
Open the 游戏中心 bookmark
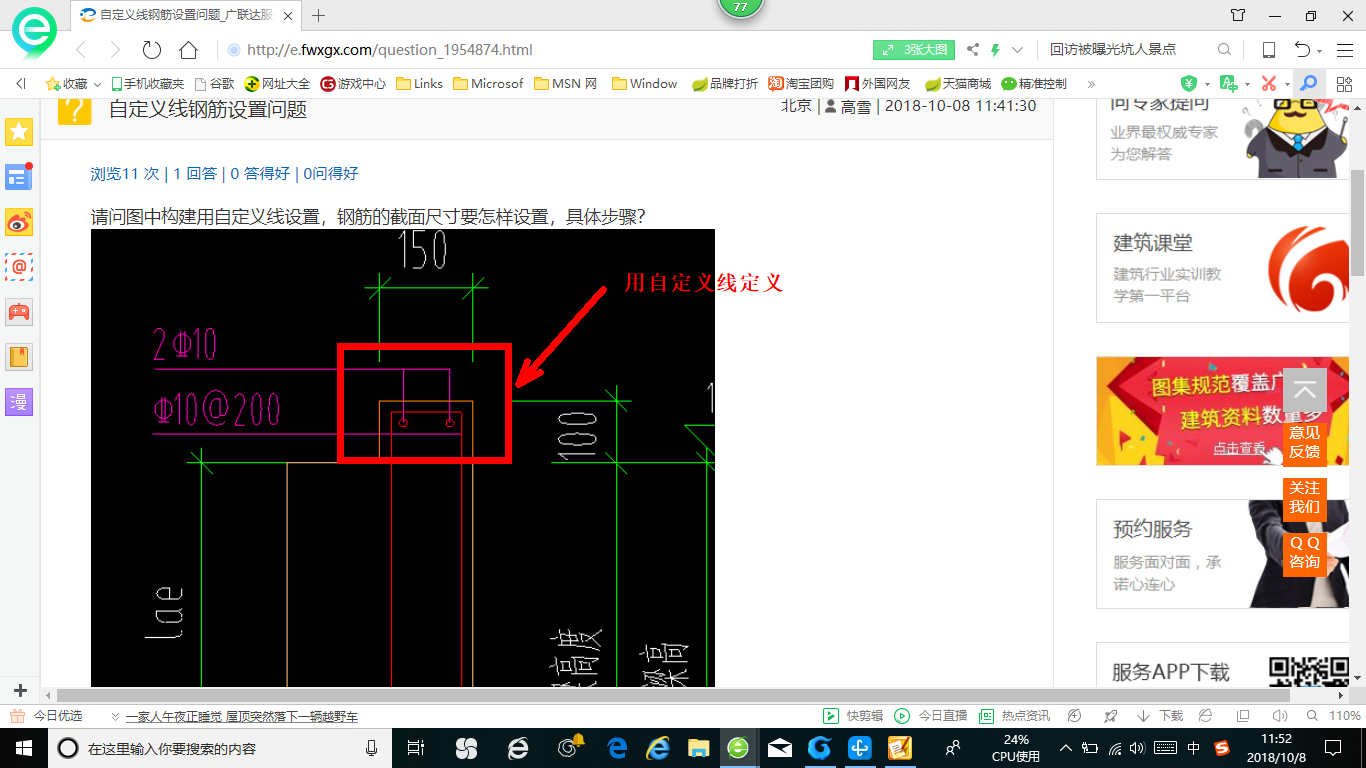point(353,84)
